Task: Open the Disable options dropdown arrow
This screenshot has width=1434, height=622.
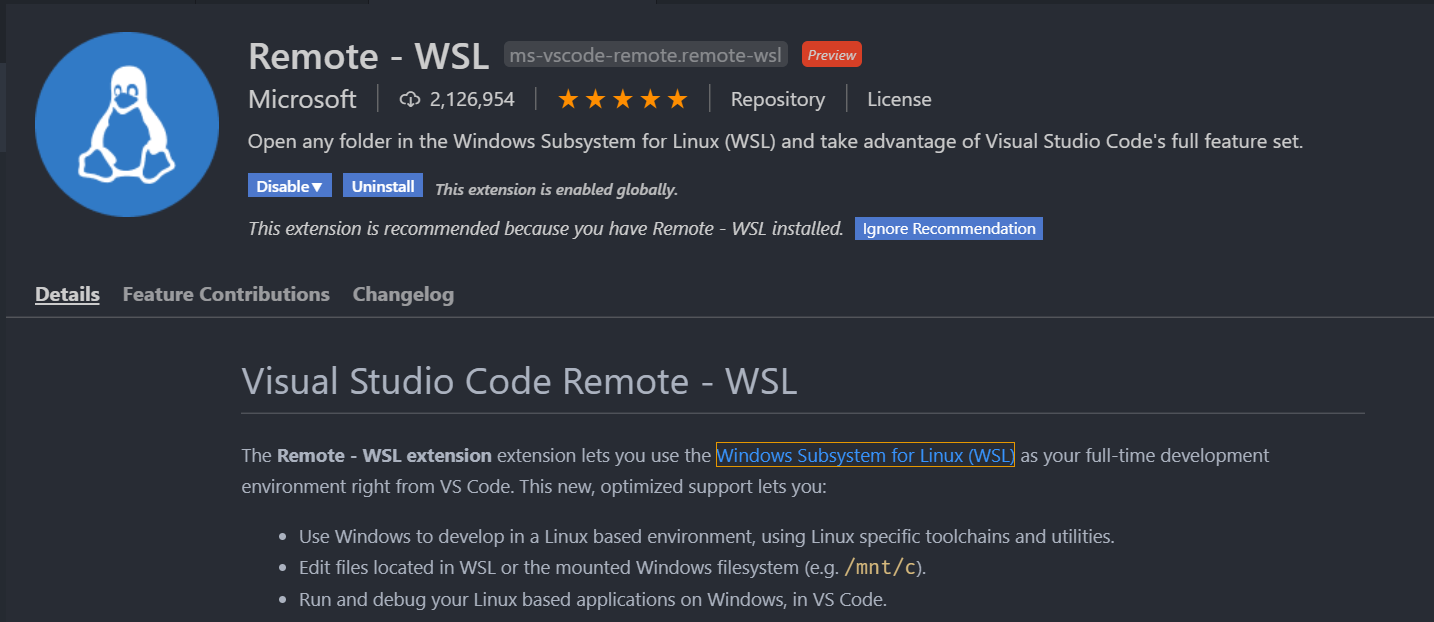Action: [x=315, y=186]
